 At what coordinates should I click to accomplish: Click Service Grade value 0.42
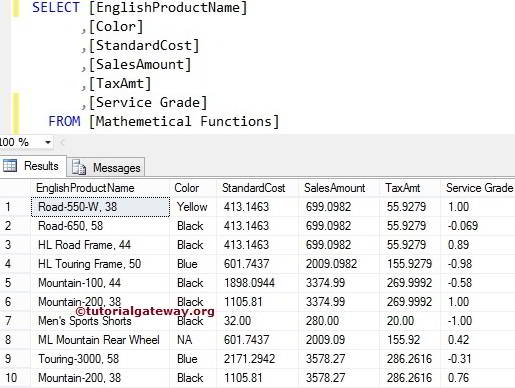478,340
